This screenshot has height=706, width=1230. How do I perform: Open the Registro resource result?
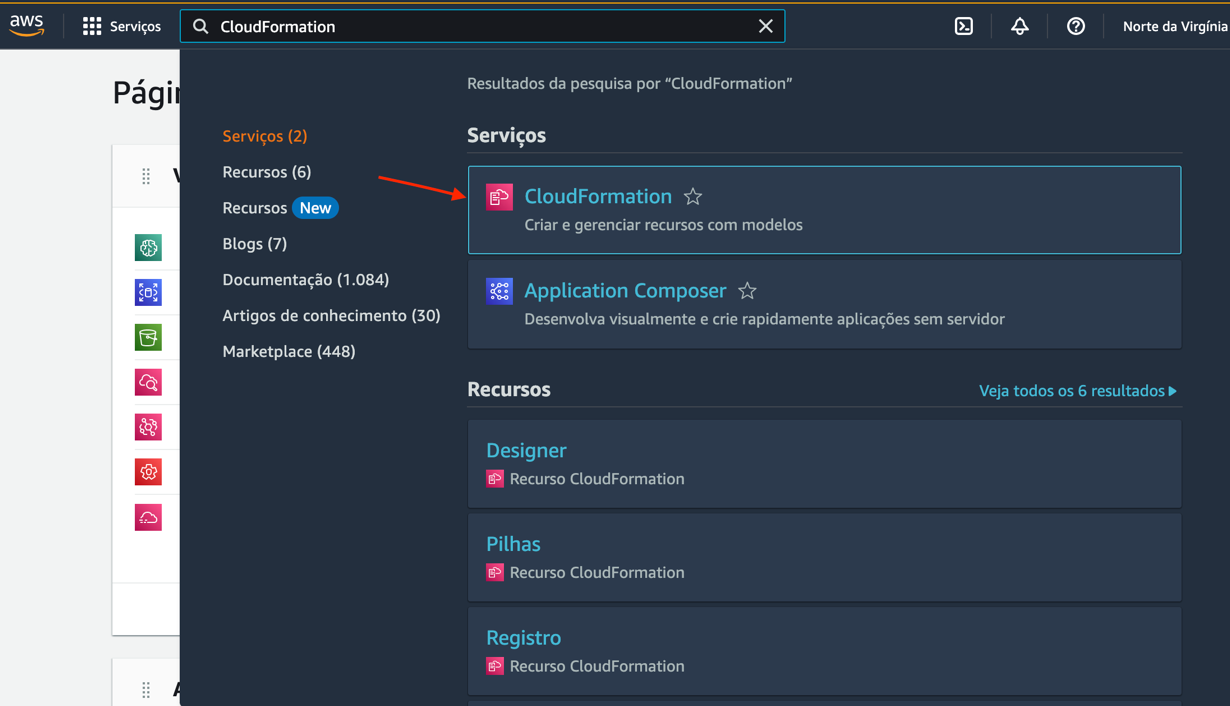(x=824, y=651)
